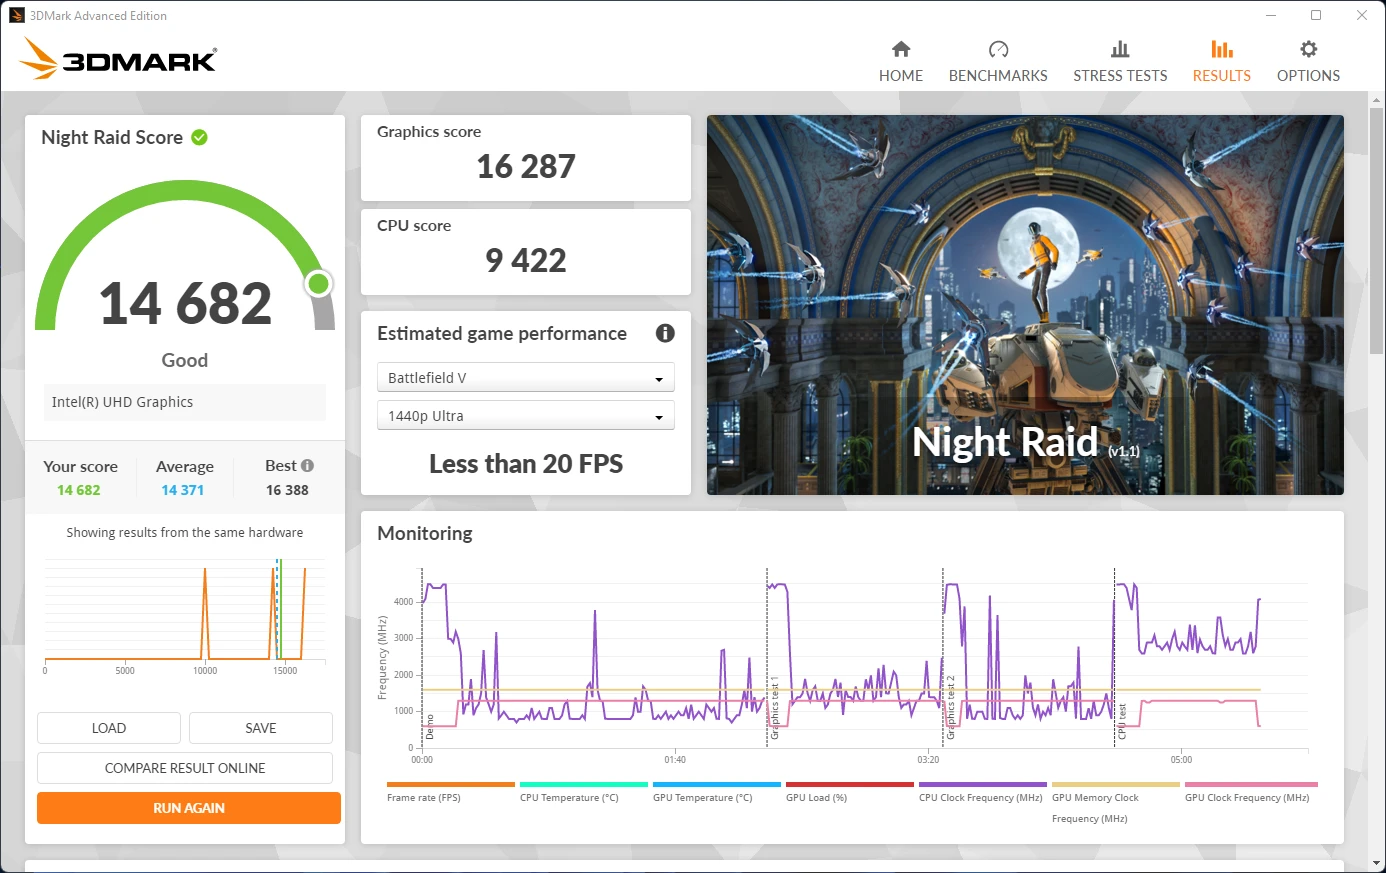This screenshot has height=873, width=1386.
Task: Click the Night Raid preview image
Action: (x=1025, y=305)
